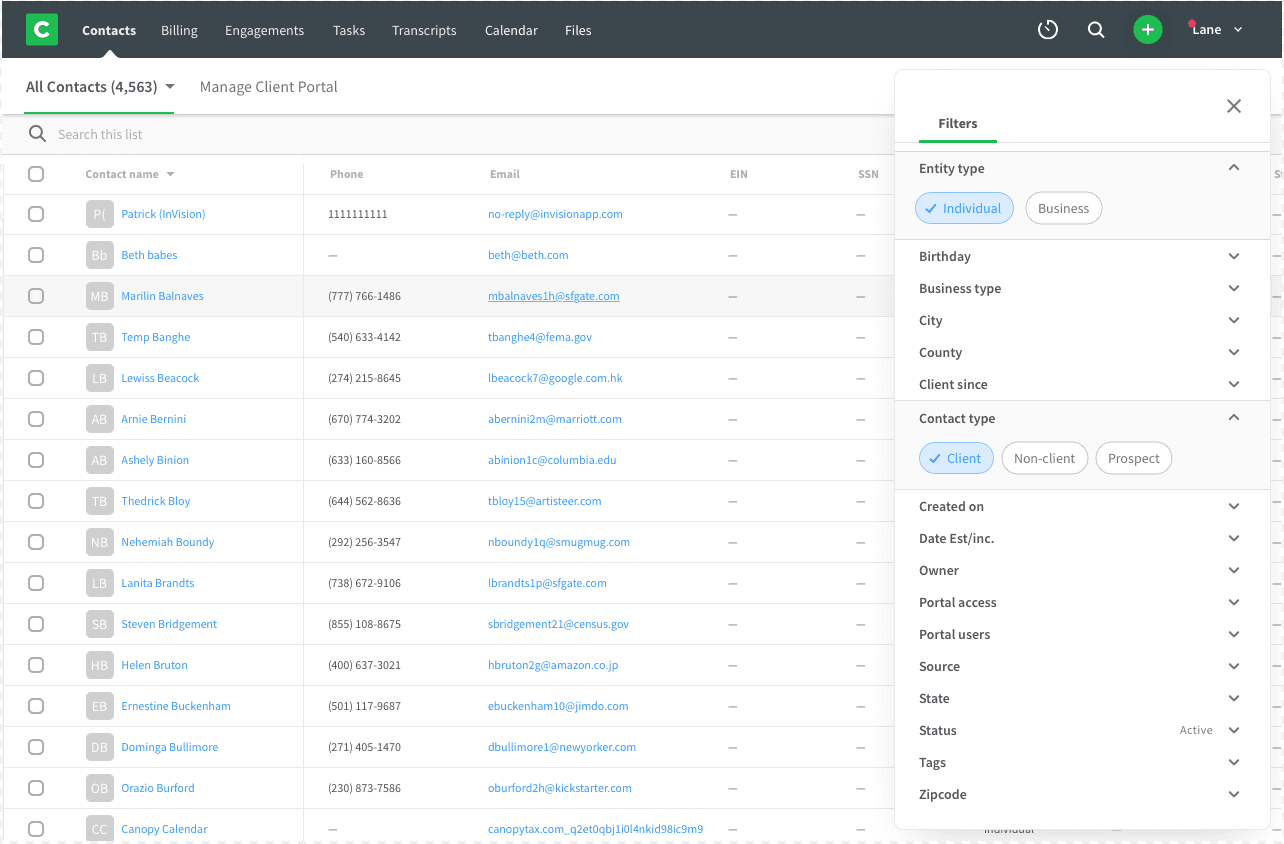Select Thedrick Bloy row checkbox
This screenshot has height=844, width=1284.
[x=36, y=501]
